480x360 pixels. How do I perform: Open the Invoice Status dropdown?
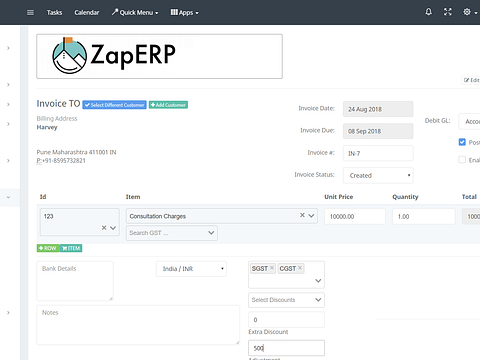pyautogui.click(x=378, y=175)
